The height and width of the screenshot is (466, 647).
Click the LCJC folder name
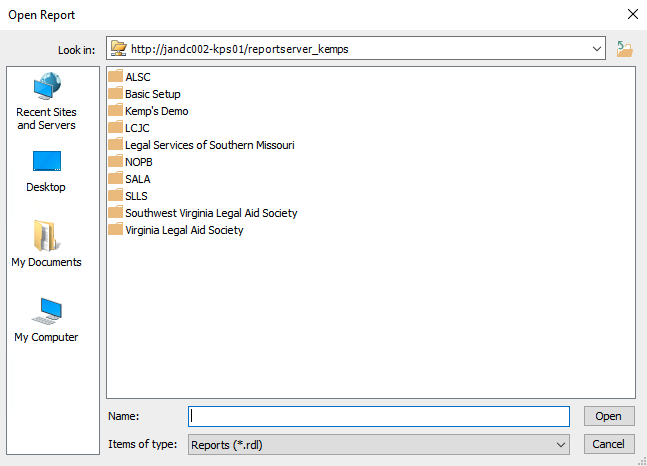click(x=137, y=128)
